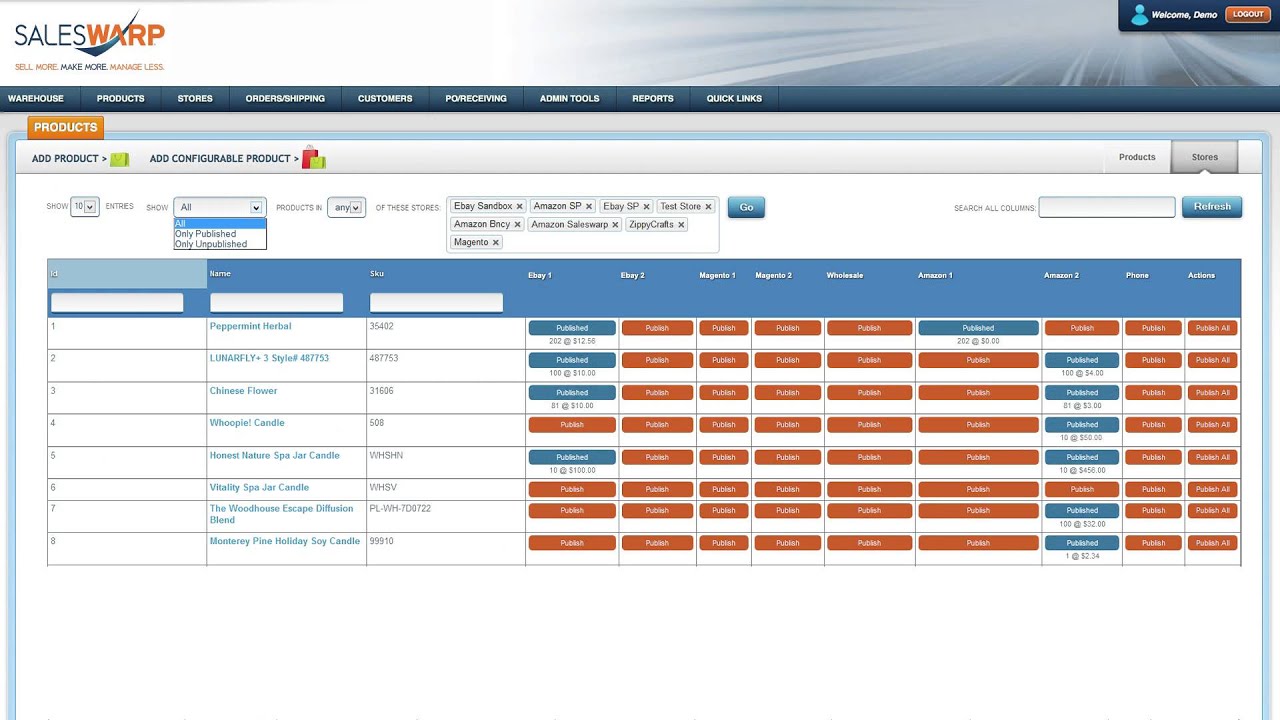Remove the Magento store tag
The width and height of the screenshot is (1280, 720).
point(495,243)
